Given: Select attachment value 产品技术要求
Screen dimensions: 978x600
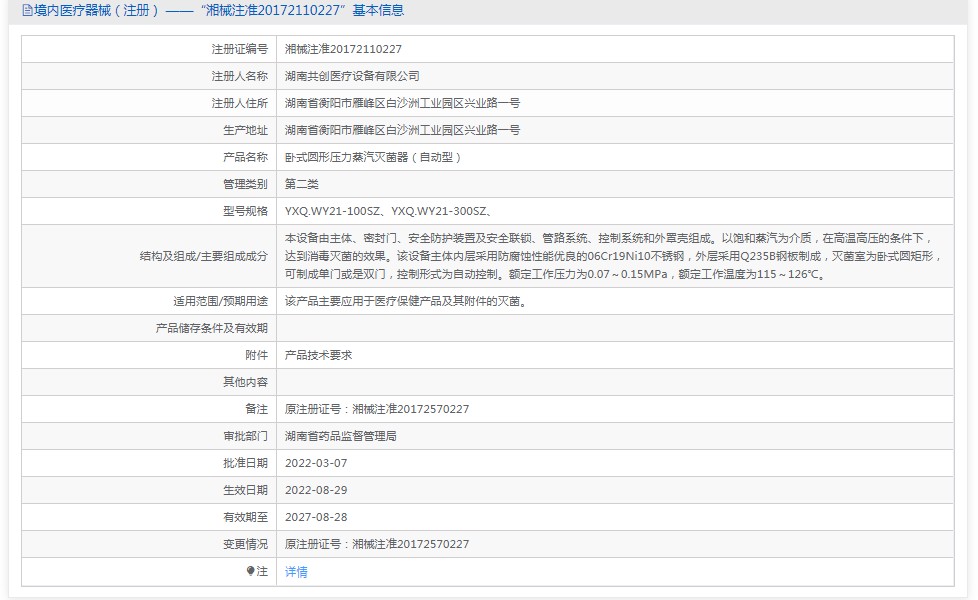Looking at the screenshot, I should click(x=318, y=355).
